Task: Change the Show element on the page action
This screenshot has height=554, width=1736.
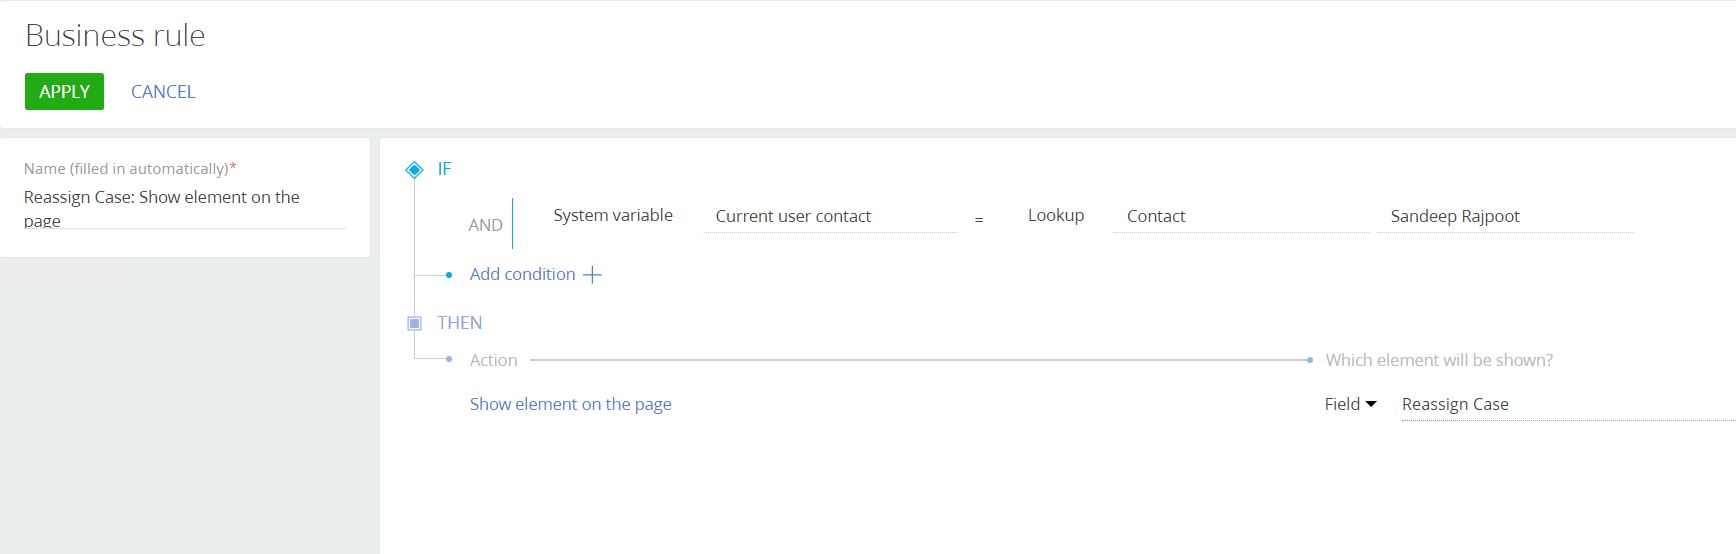Action: point(570,404)
